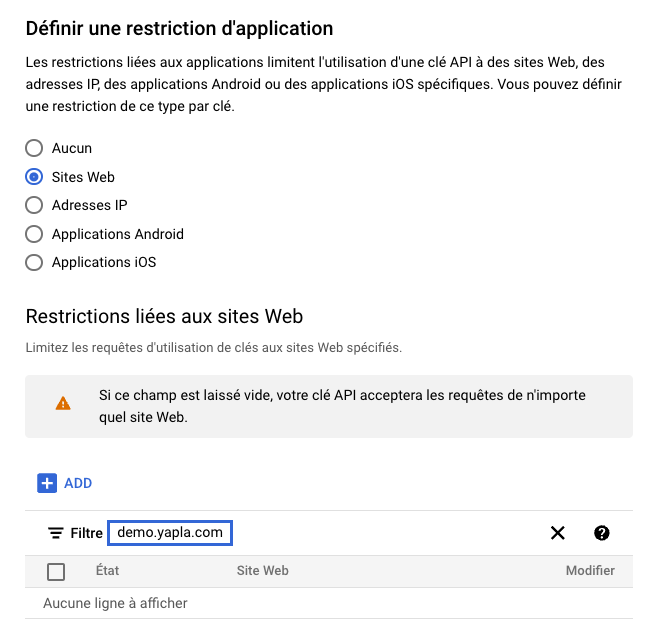This screenshot has height=634, width=657.
Task: Clear the filter with the X icon
Action: pyautogui.click(x=558, y=533)
